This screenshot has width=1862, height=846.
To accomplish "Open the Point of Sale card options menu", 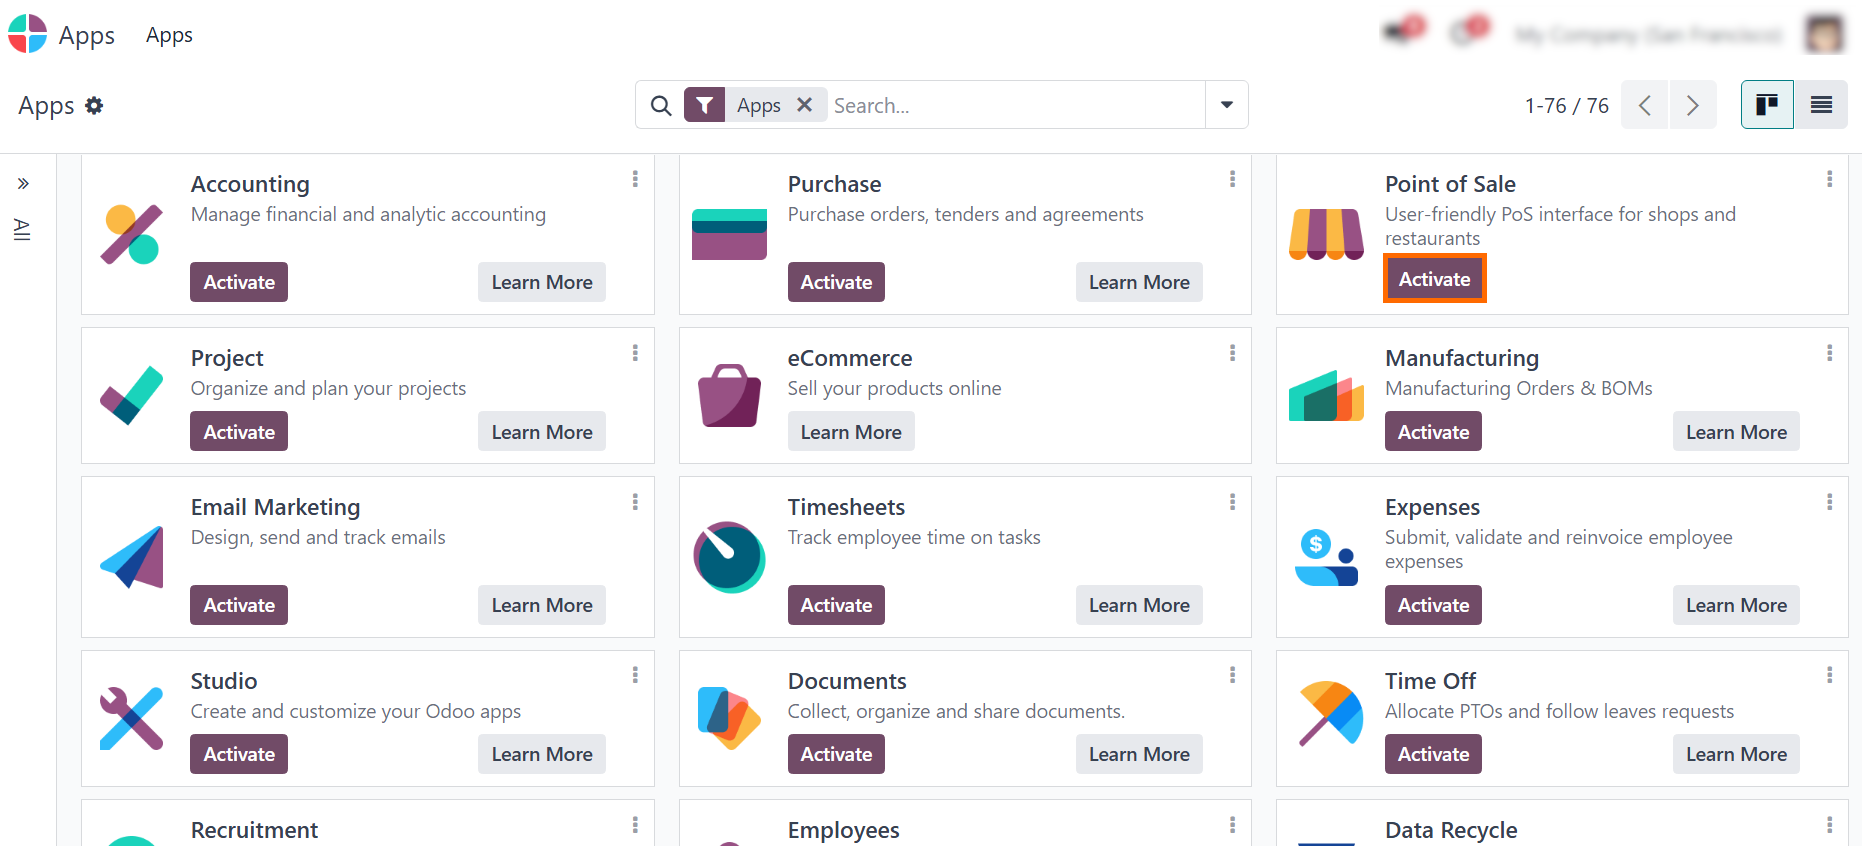I will click(x=1829, y=179).
